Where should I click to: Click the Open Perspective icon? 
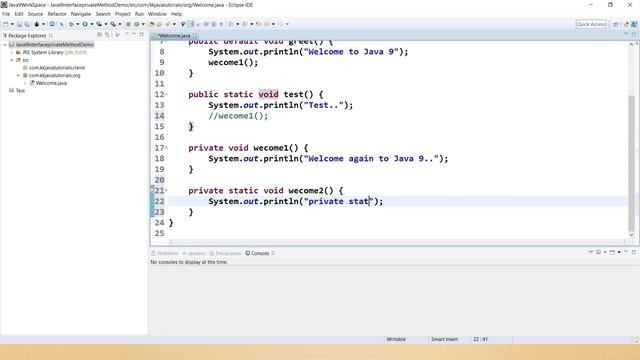pyautogui.click(x=616, y=24)
